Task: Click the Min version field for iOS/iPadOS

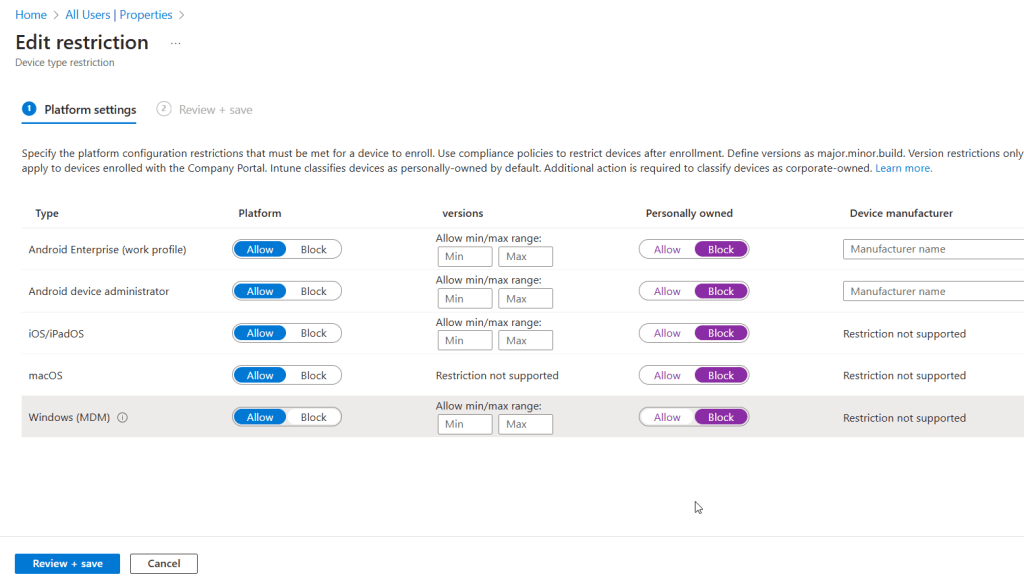Action: (465, 341)
